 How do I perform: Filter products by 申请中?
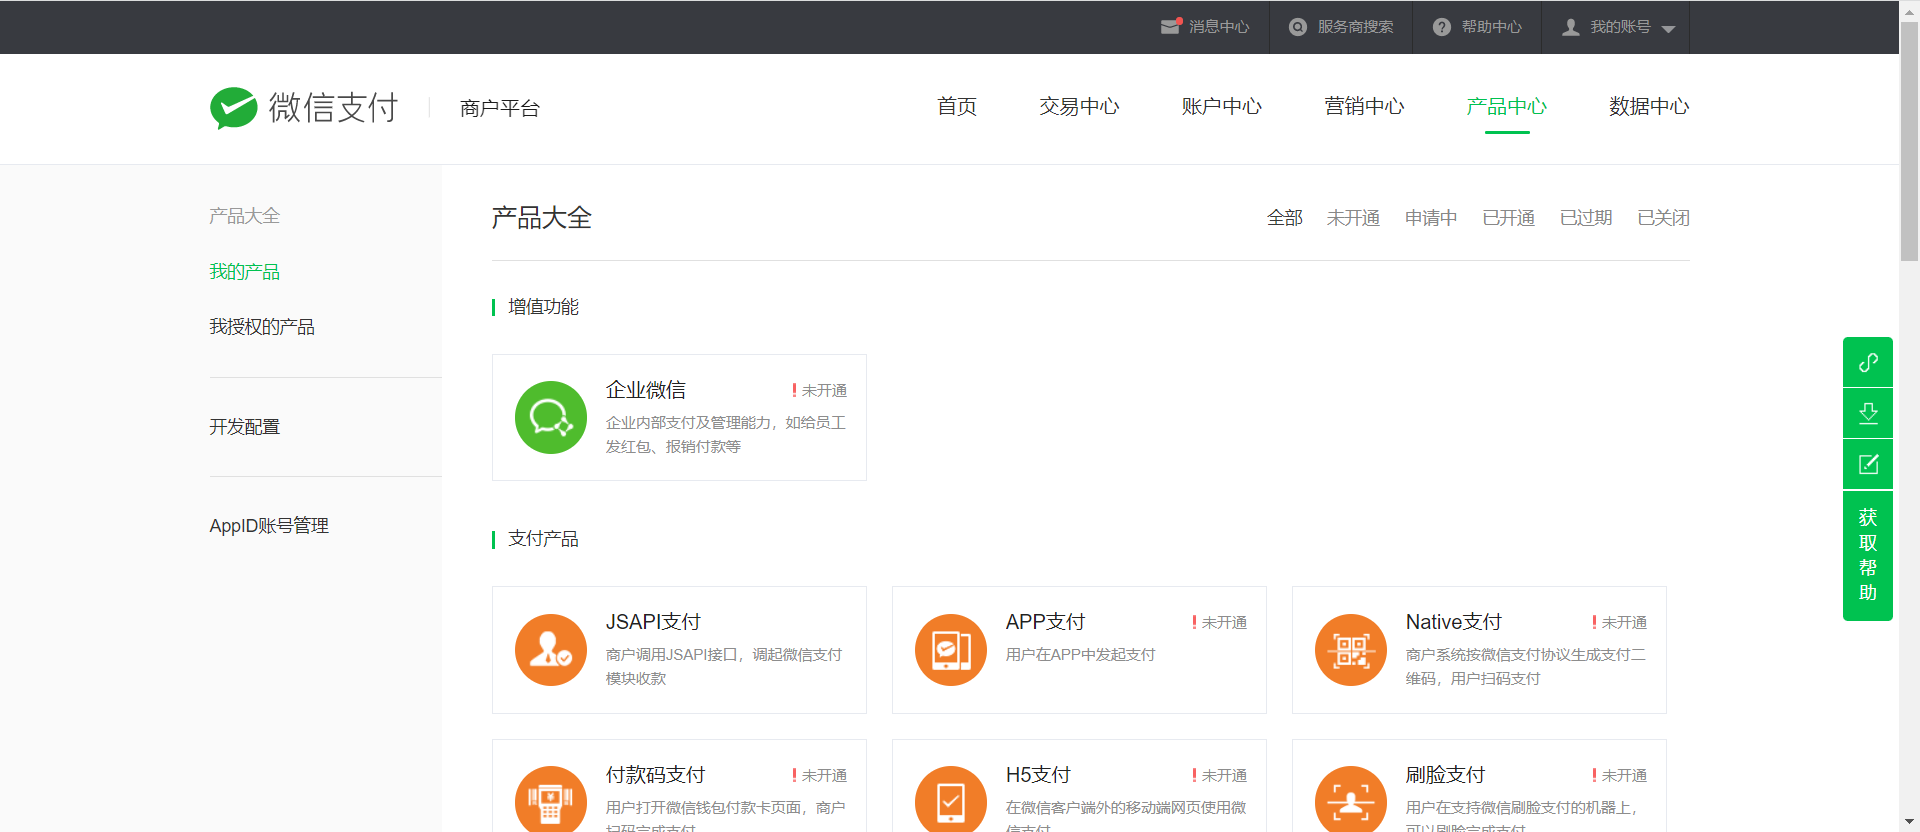1431,218
